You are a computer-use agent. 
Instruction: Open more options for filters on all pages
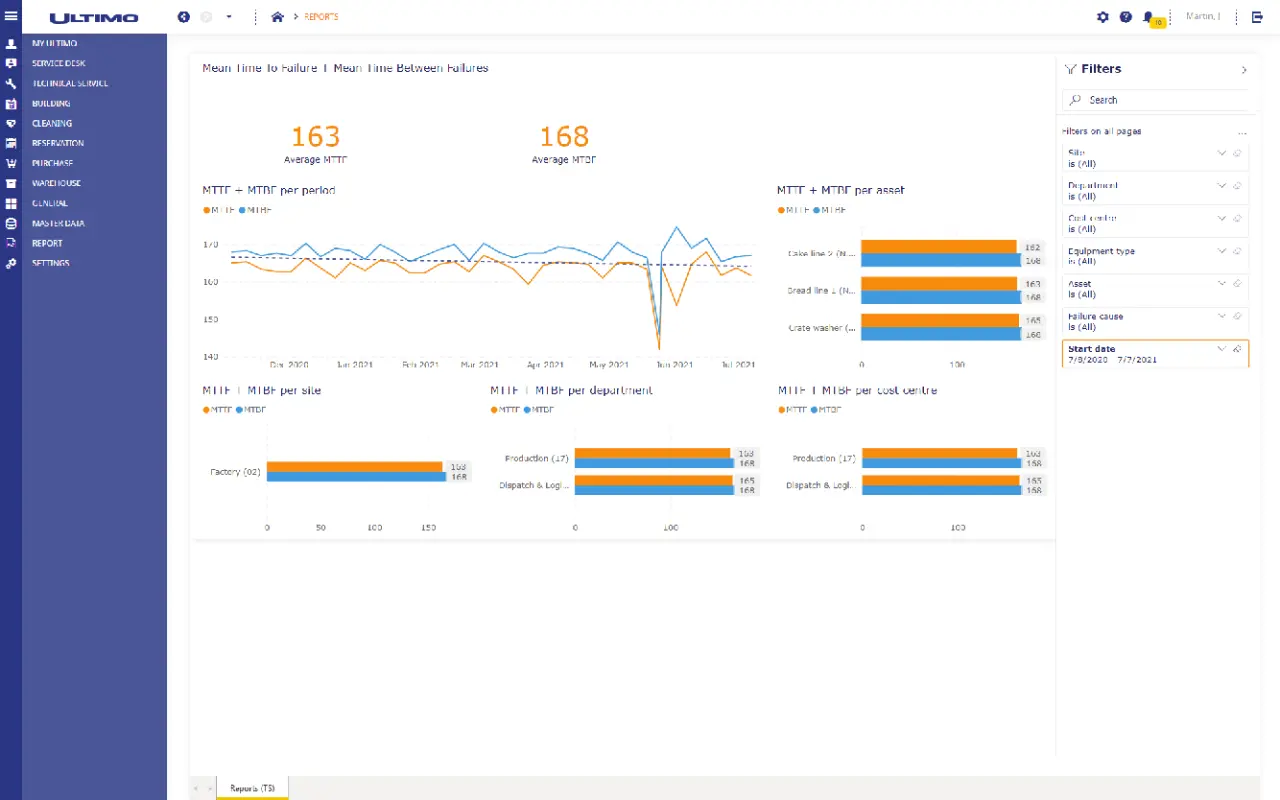[1242, 131]
